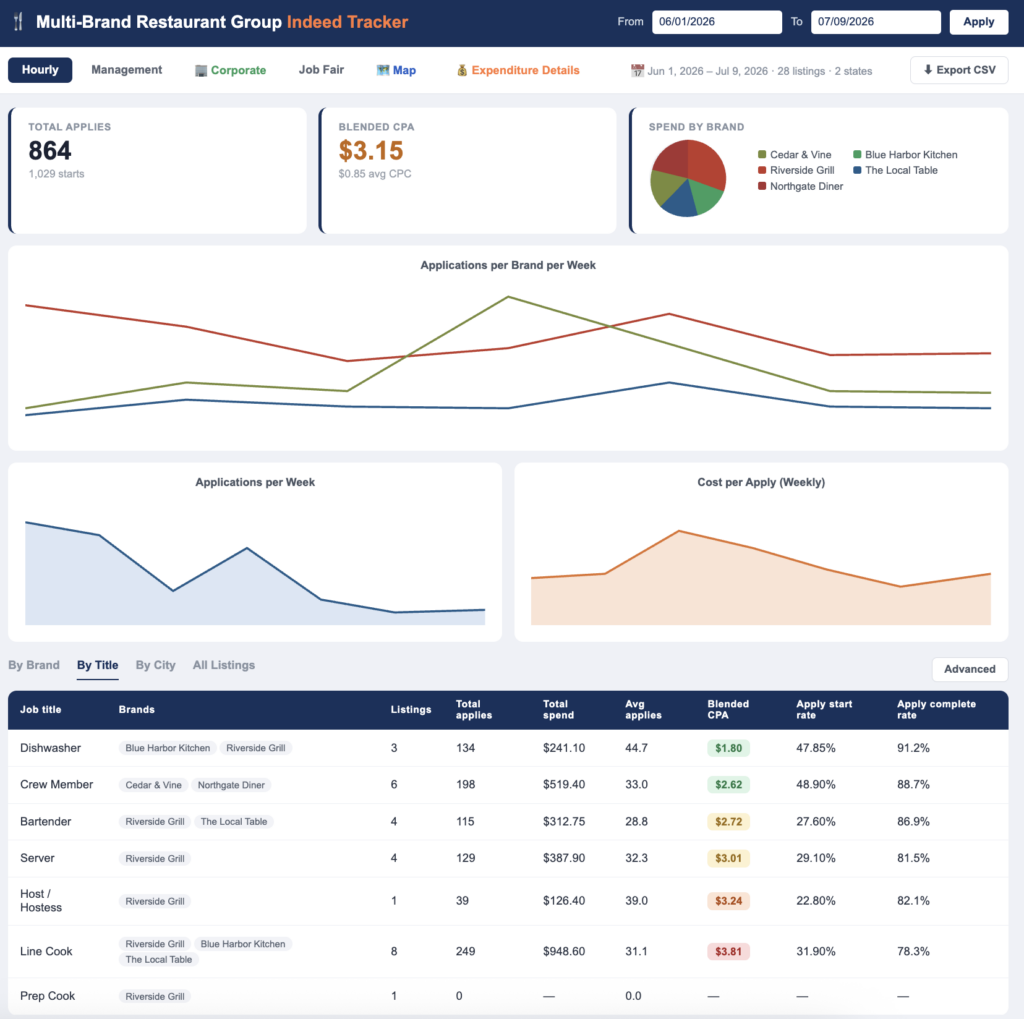Viewport: 1024px width, 1019px height.
Task: Click the To date field
Action: 875,22
